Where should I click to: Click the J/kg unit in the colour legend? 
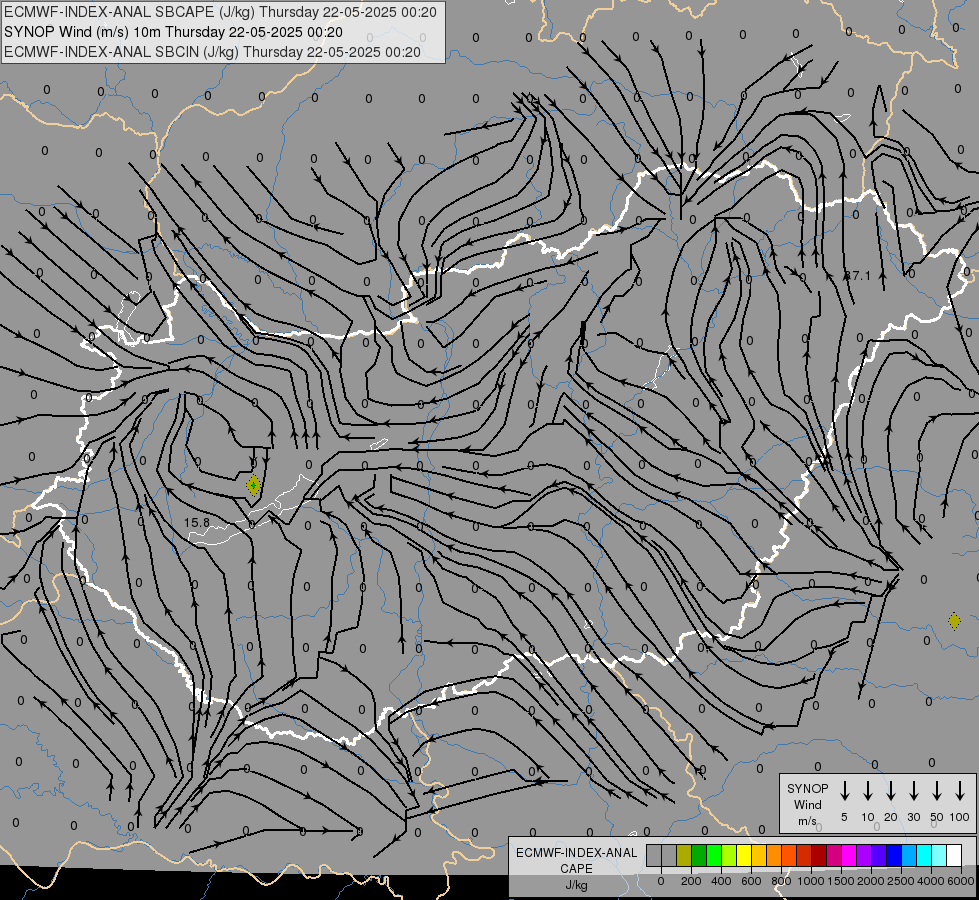pyautogui.click(x=576, y=885)
